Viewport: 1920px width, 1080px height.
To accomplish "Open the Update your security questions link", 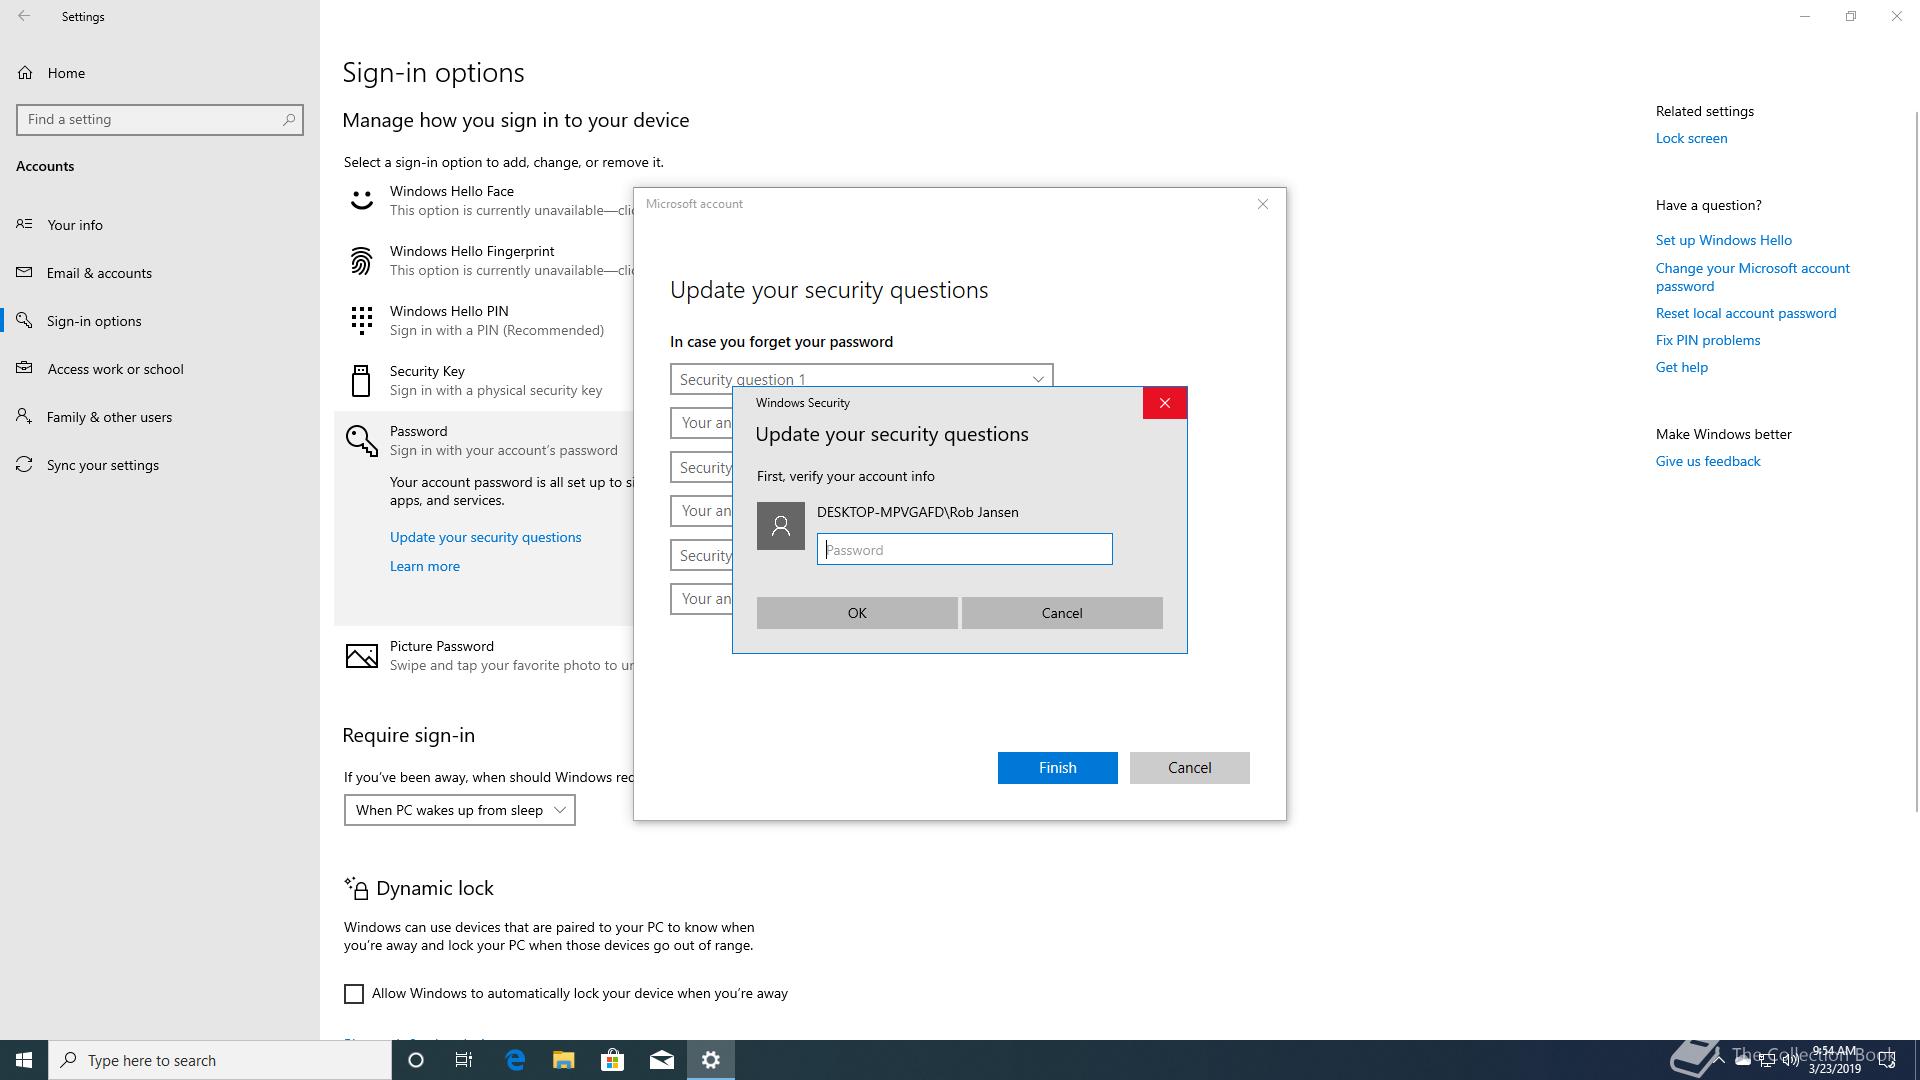I will [486, 537].
